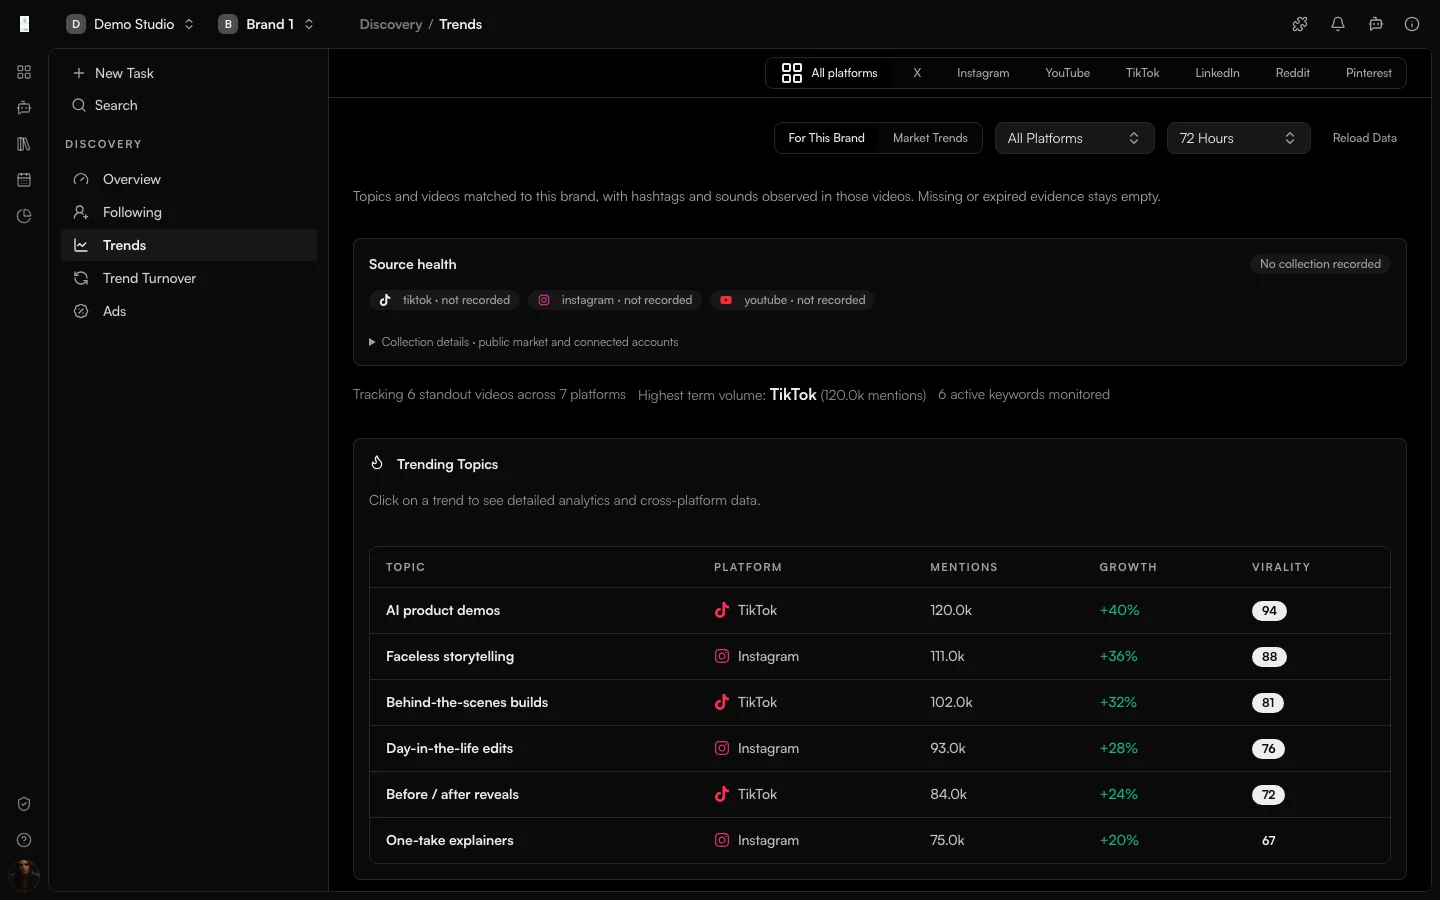Open the Brand 1 brand switcher
1440x900 pixels.
point(266,24)
